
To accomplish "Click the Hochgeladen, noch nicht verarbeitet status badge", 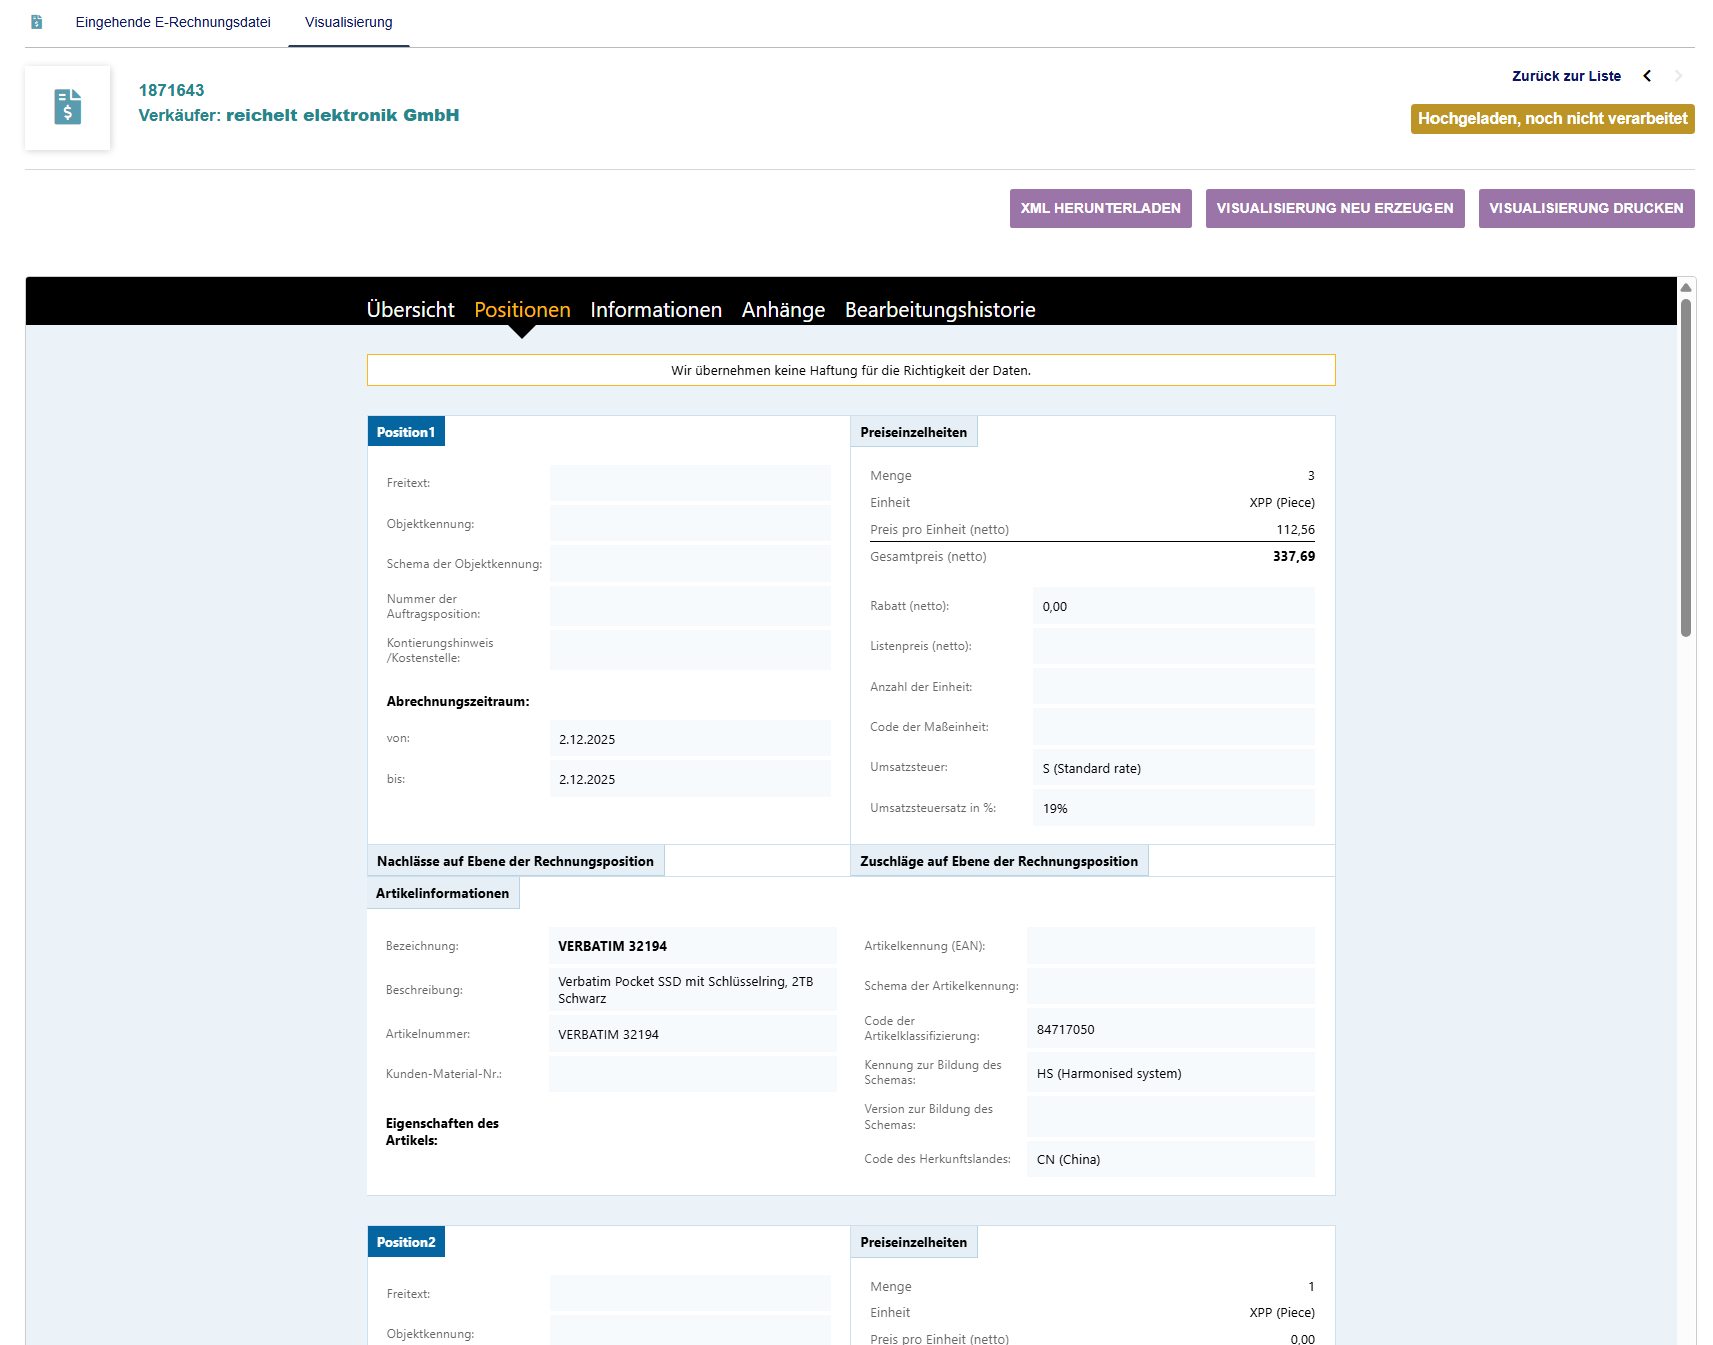I will click(1552, 119).
